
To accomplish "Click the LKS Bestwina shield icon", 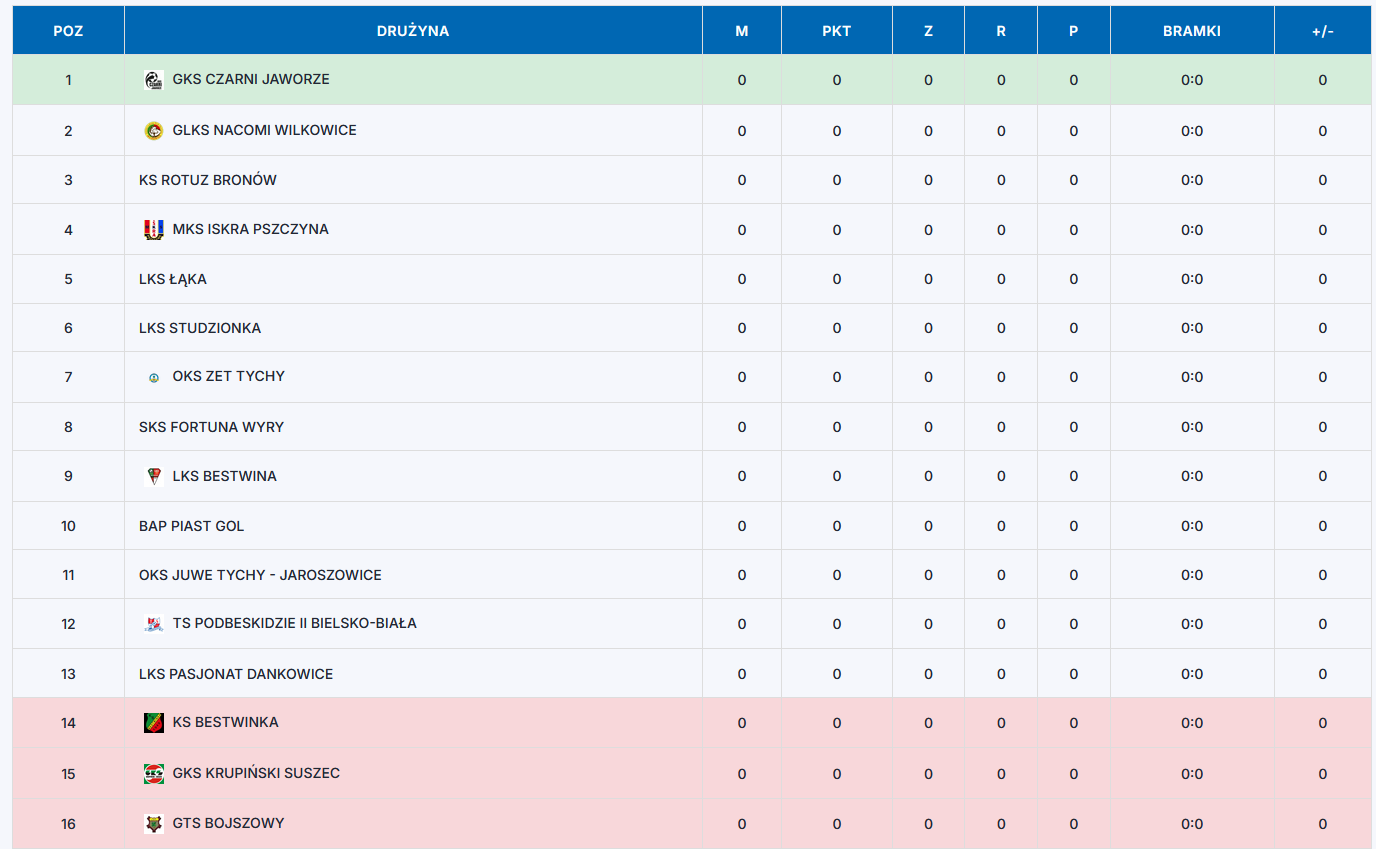I will (154, 476).
